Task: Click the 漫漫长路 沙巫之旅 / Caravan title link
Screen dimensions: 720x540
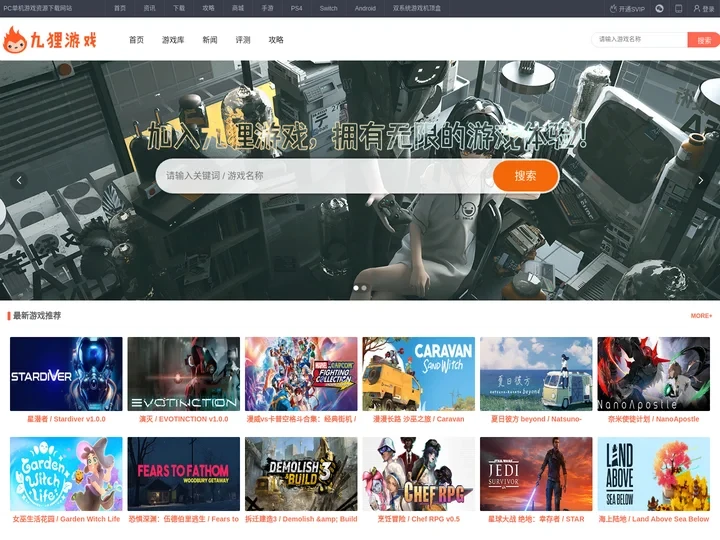Action: pyautogui.click(x=419, y=419)
